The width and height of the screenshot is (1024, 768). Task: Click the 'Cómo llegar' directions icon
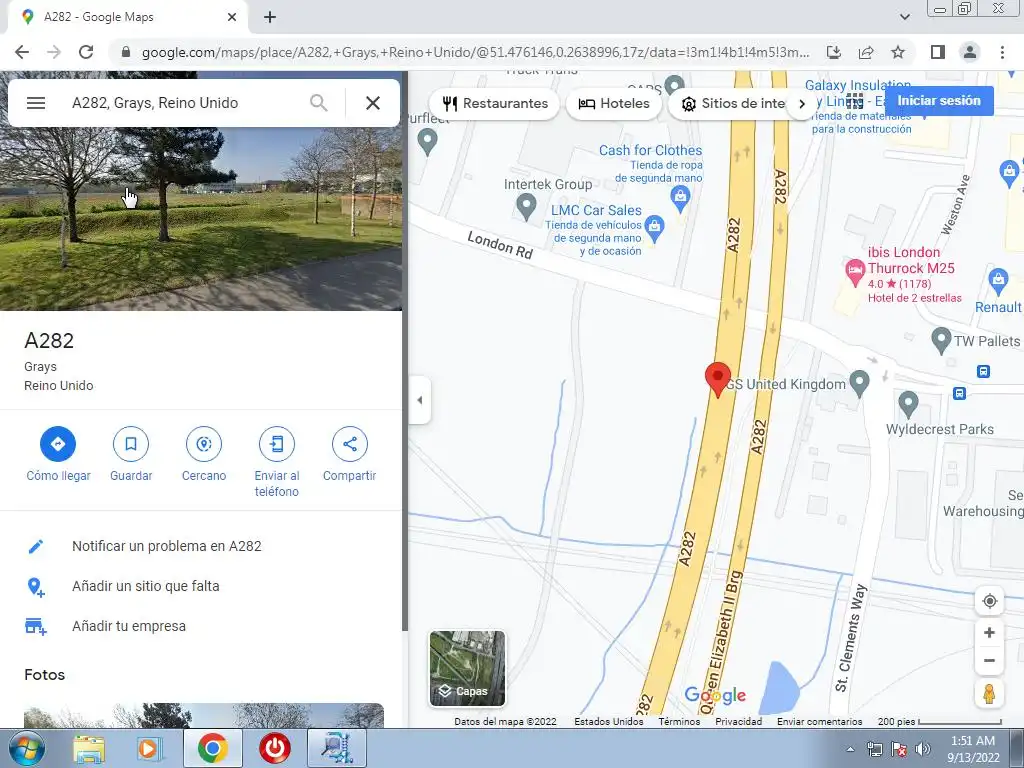[58, 444]
